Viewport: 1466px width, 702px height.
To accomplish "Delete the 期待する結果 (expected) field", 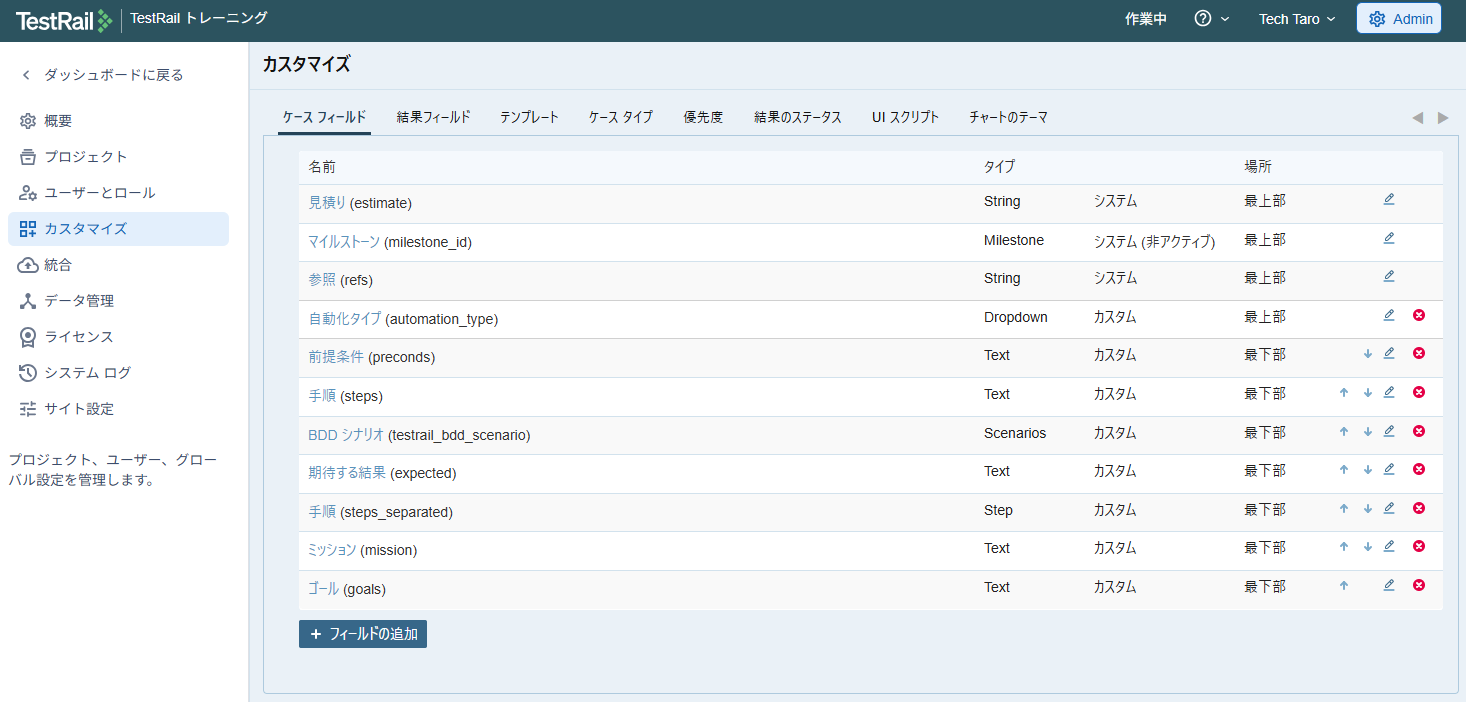I will coord(1418,470).
